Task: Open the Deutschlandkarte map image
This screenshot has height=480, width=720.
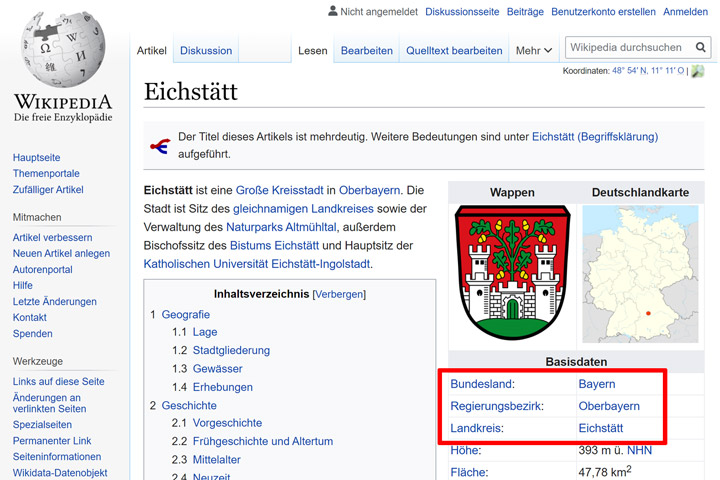Action: click(x=640, y=274)
